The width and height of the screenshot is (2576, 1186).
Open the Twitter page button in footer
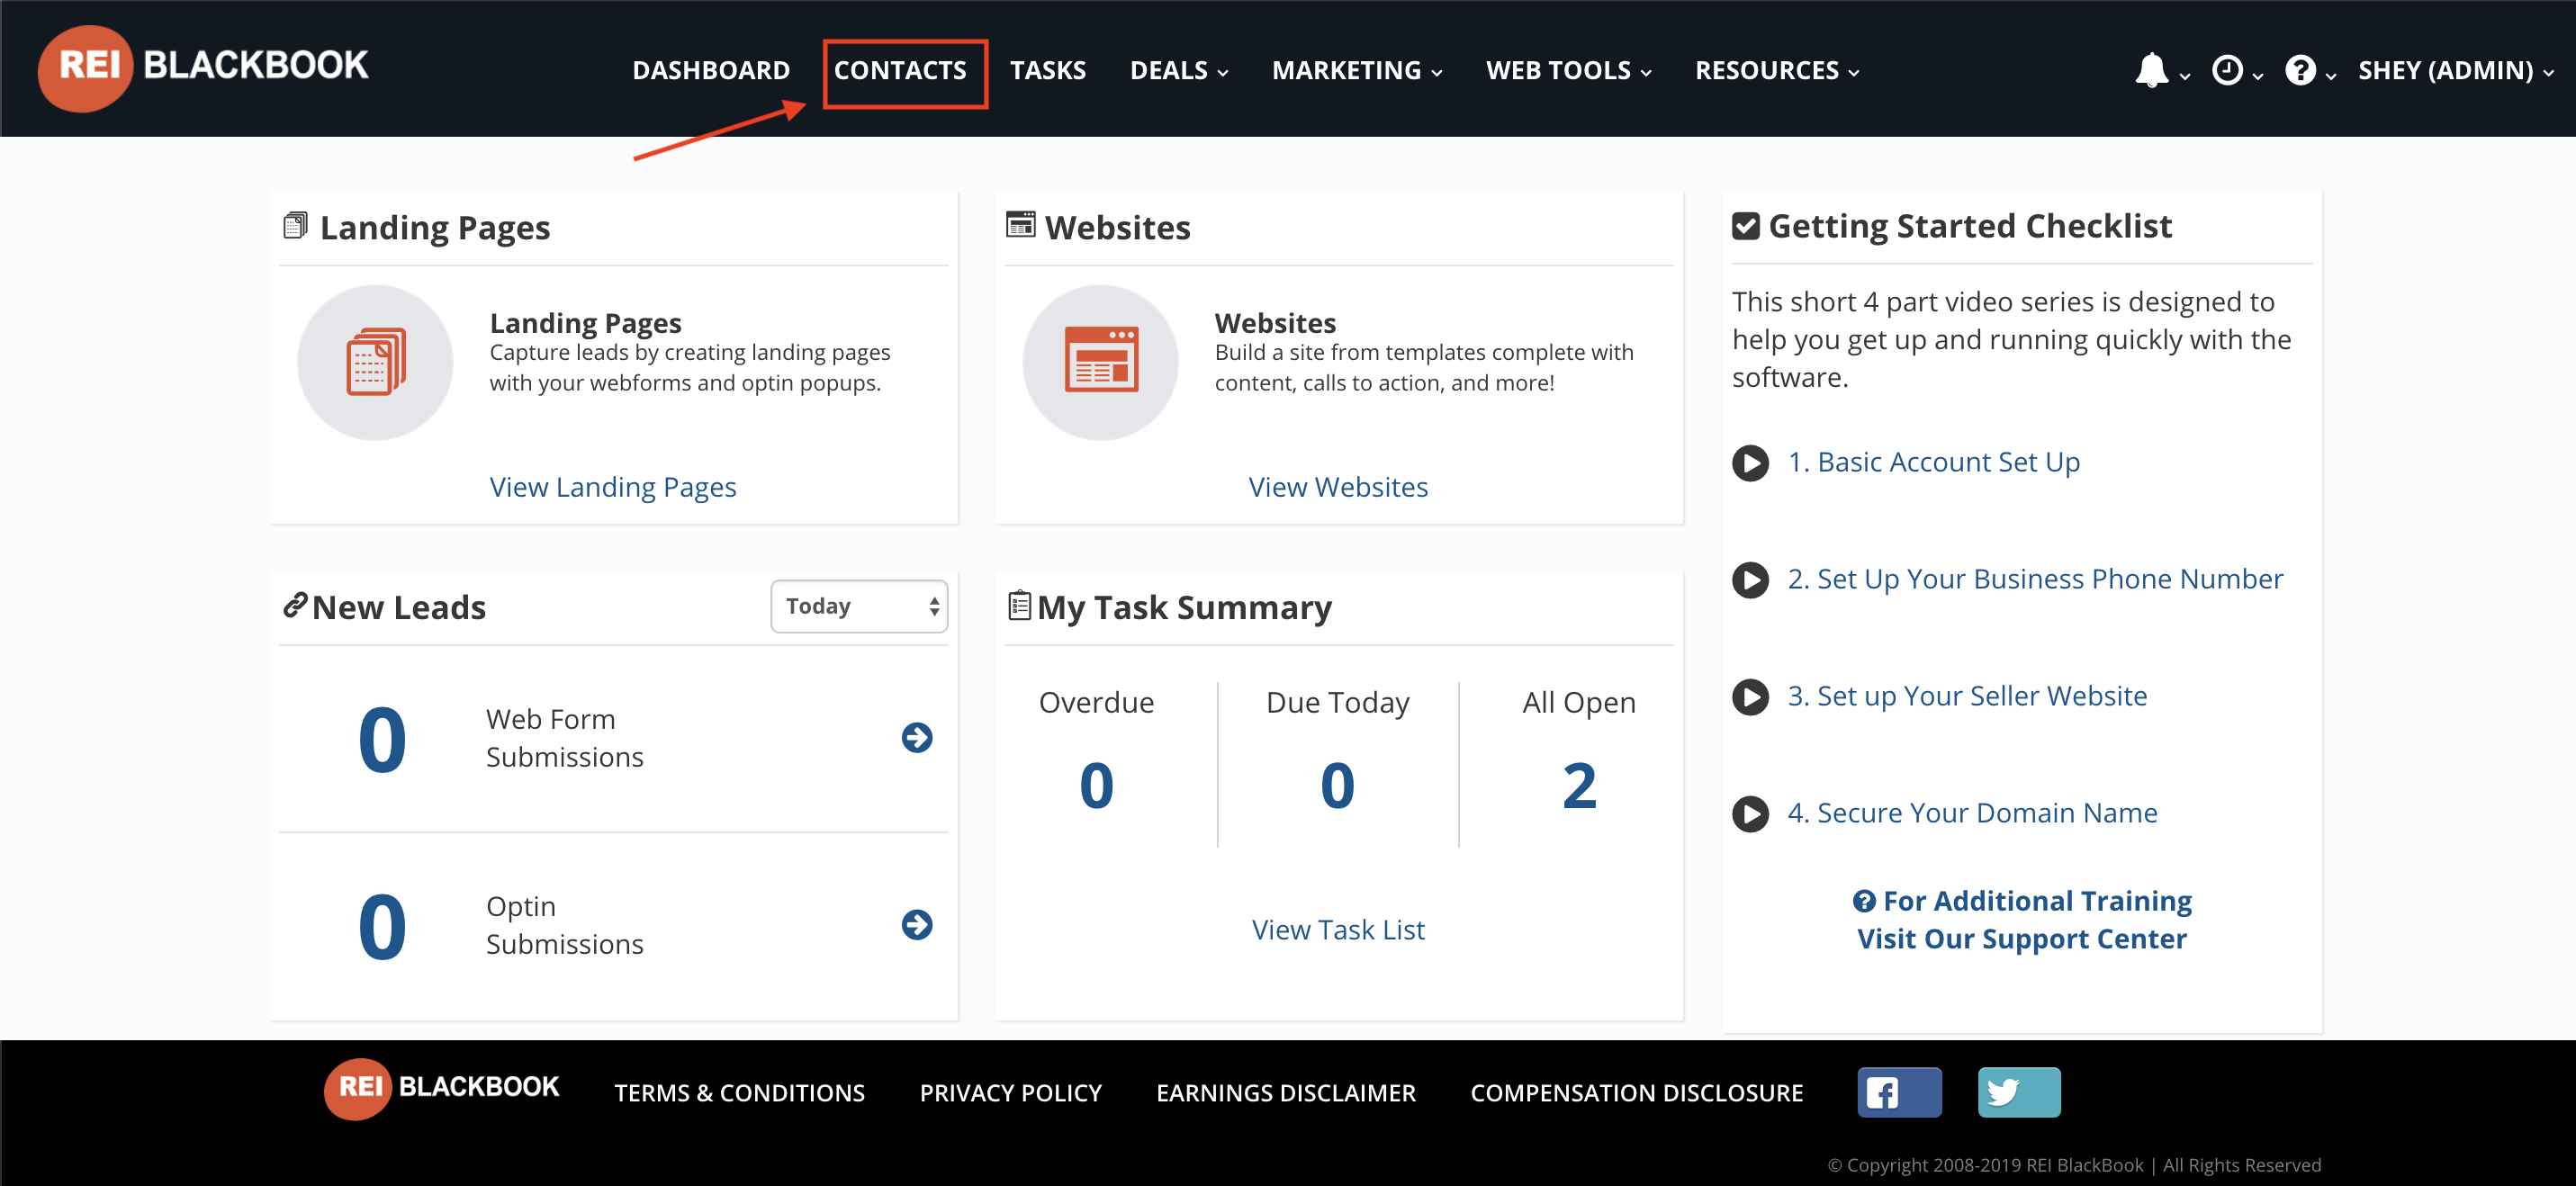pos(2019,1092)
